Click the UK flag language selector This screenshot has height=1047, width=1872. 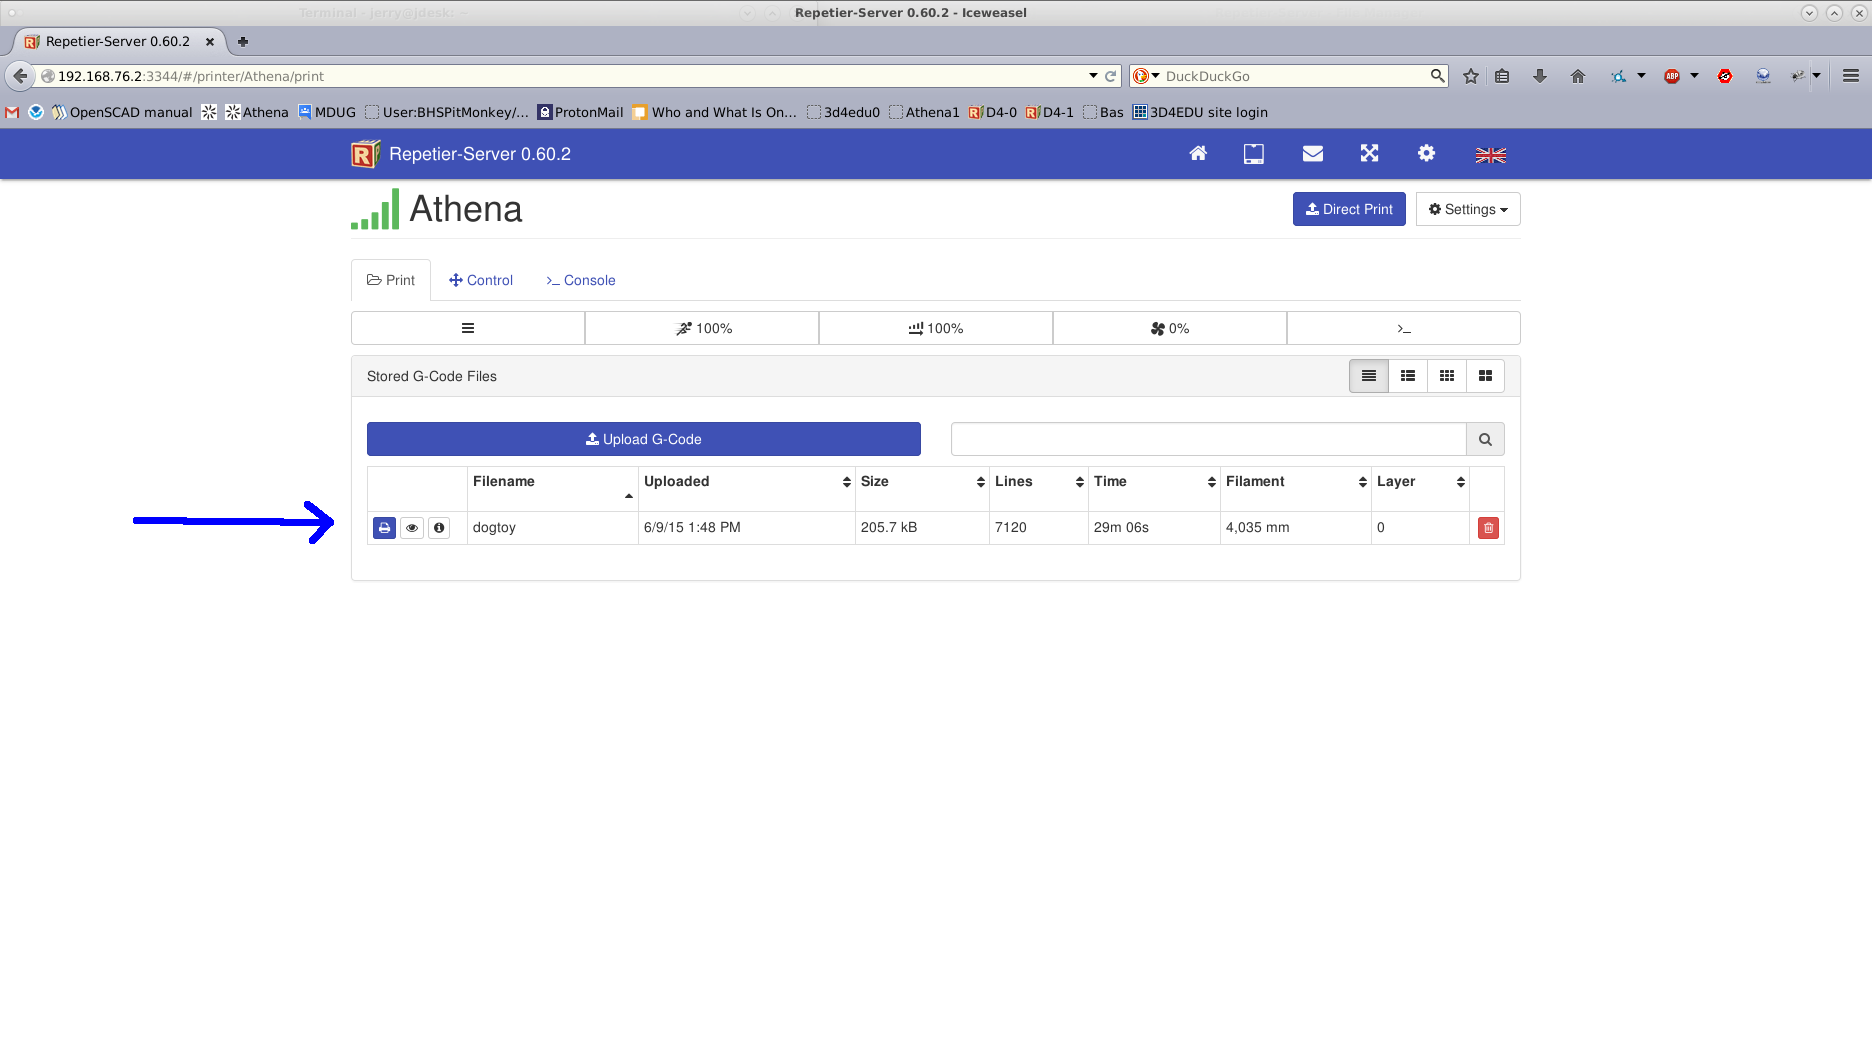tap(1490, 155)
